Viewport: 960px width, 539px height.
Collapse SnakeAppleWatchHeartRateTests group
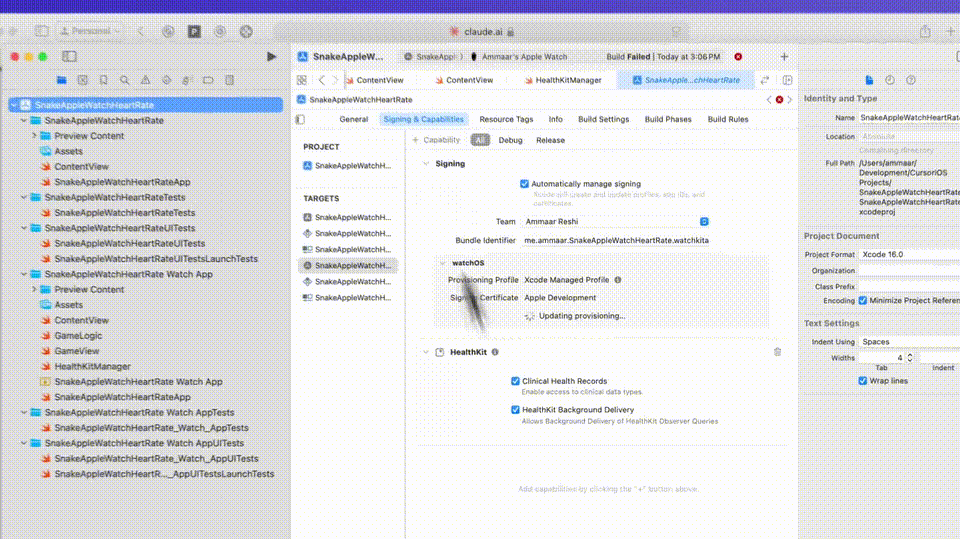(24, 197)
